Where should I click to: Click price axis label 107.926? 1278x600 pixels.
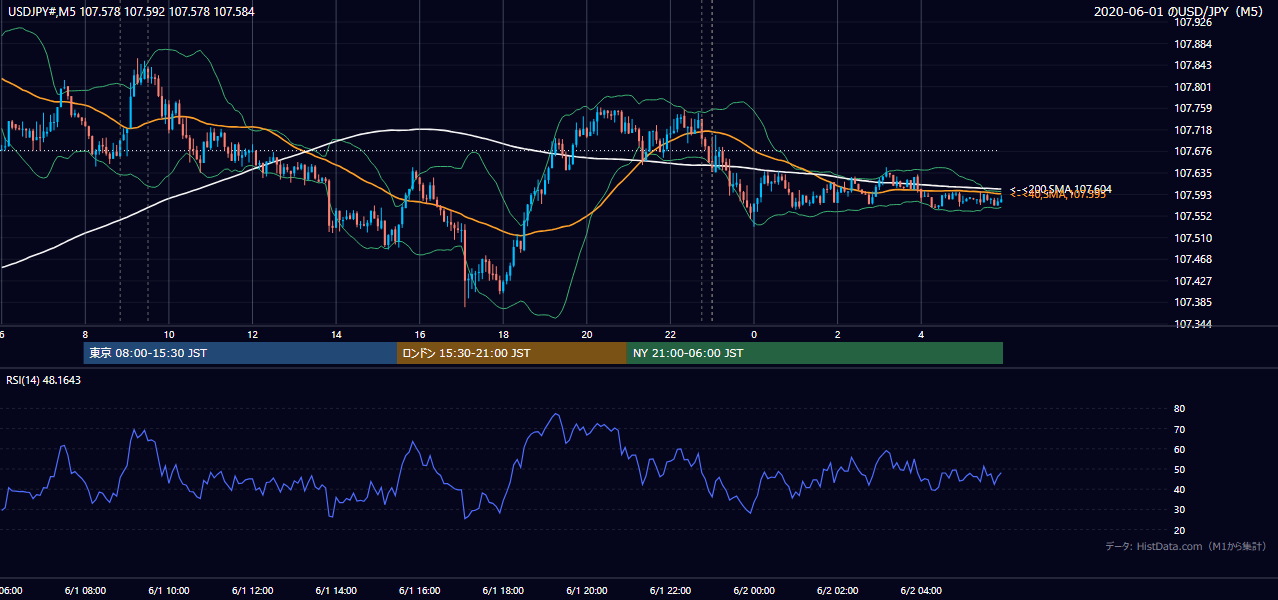tap(1194, 22)
